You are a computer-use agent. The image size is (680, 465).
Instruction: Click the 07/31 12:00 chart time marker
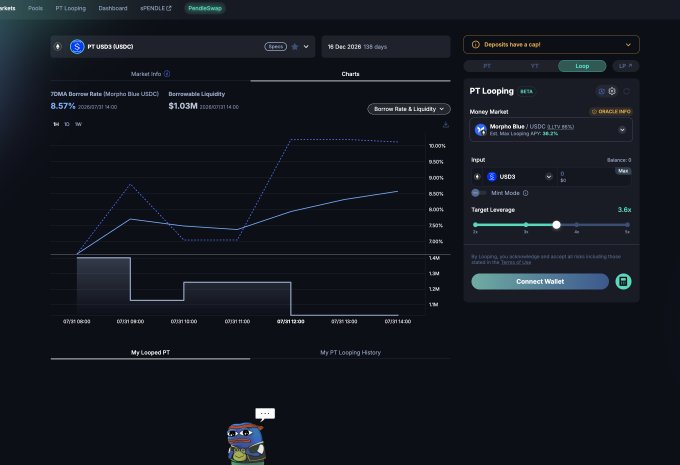pyautogui.click(x=291, y=321)
